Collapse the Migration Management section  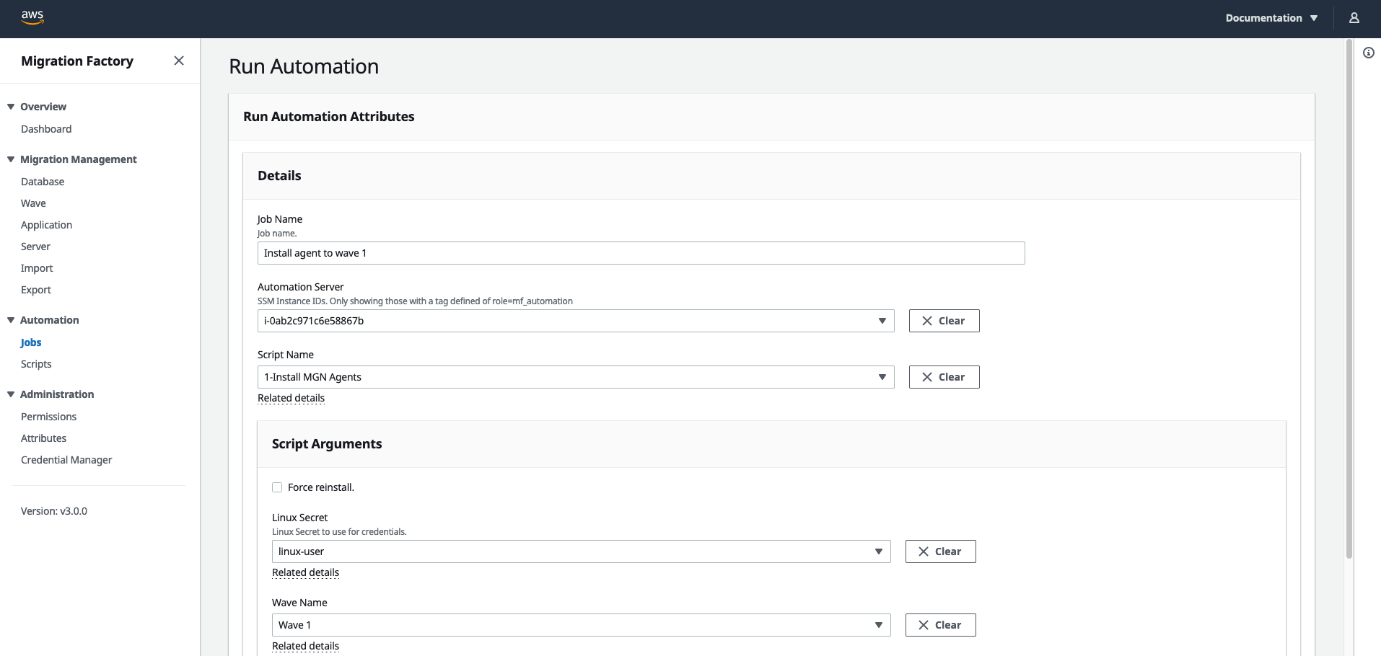(x=11, y=158)
